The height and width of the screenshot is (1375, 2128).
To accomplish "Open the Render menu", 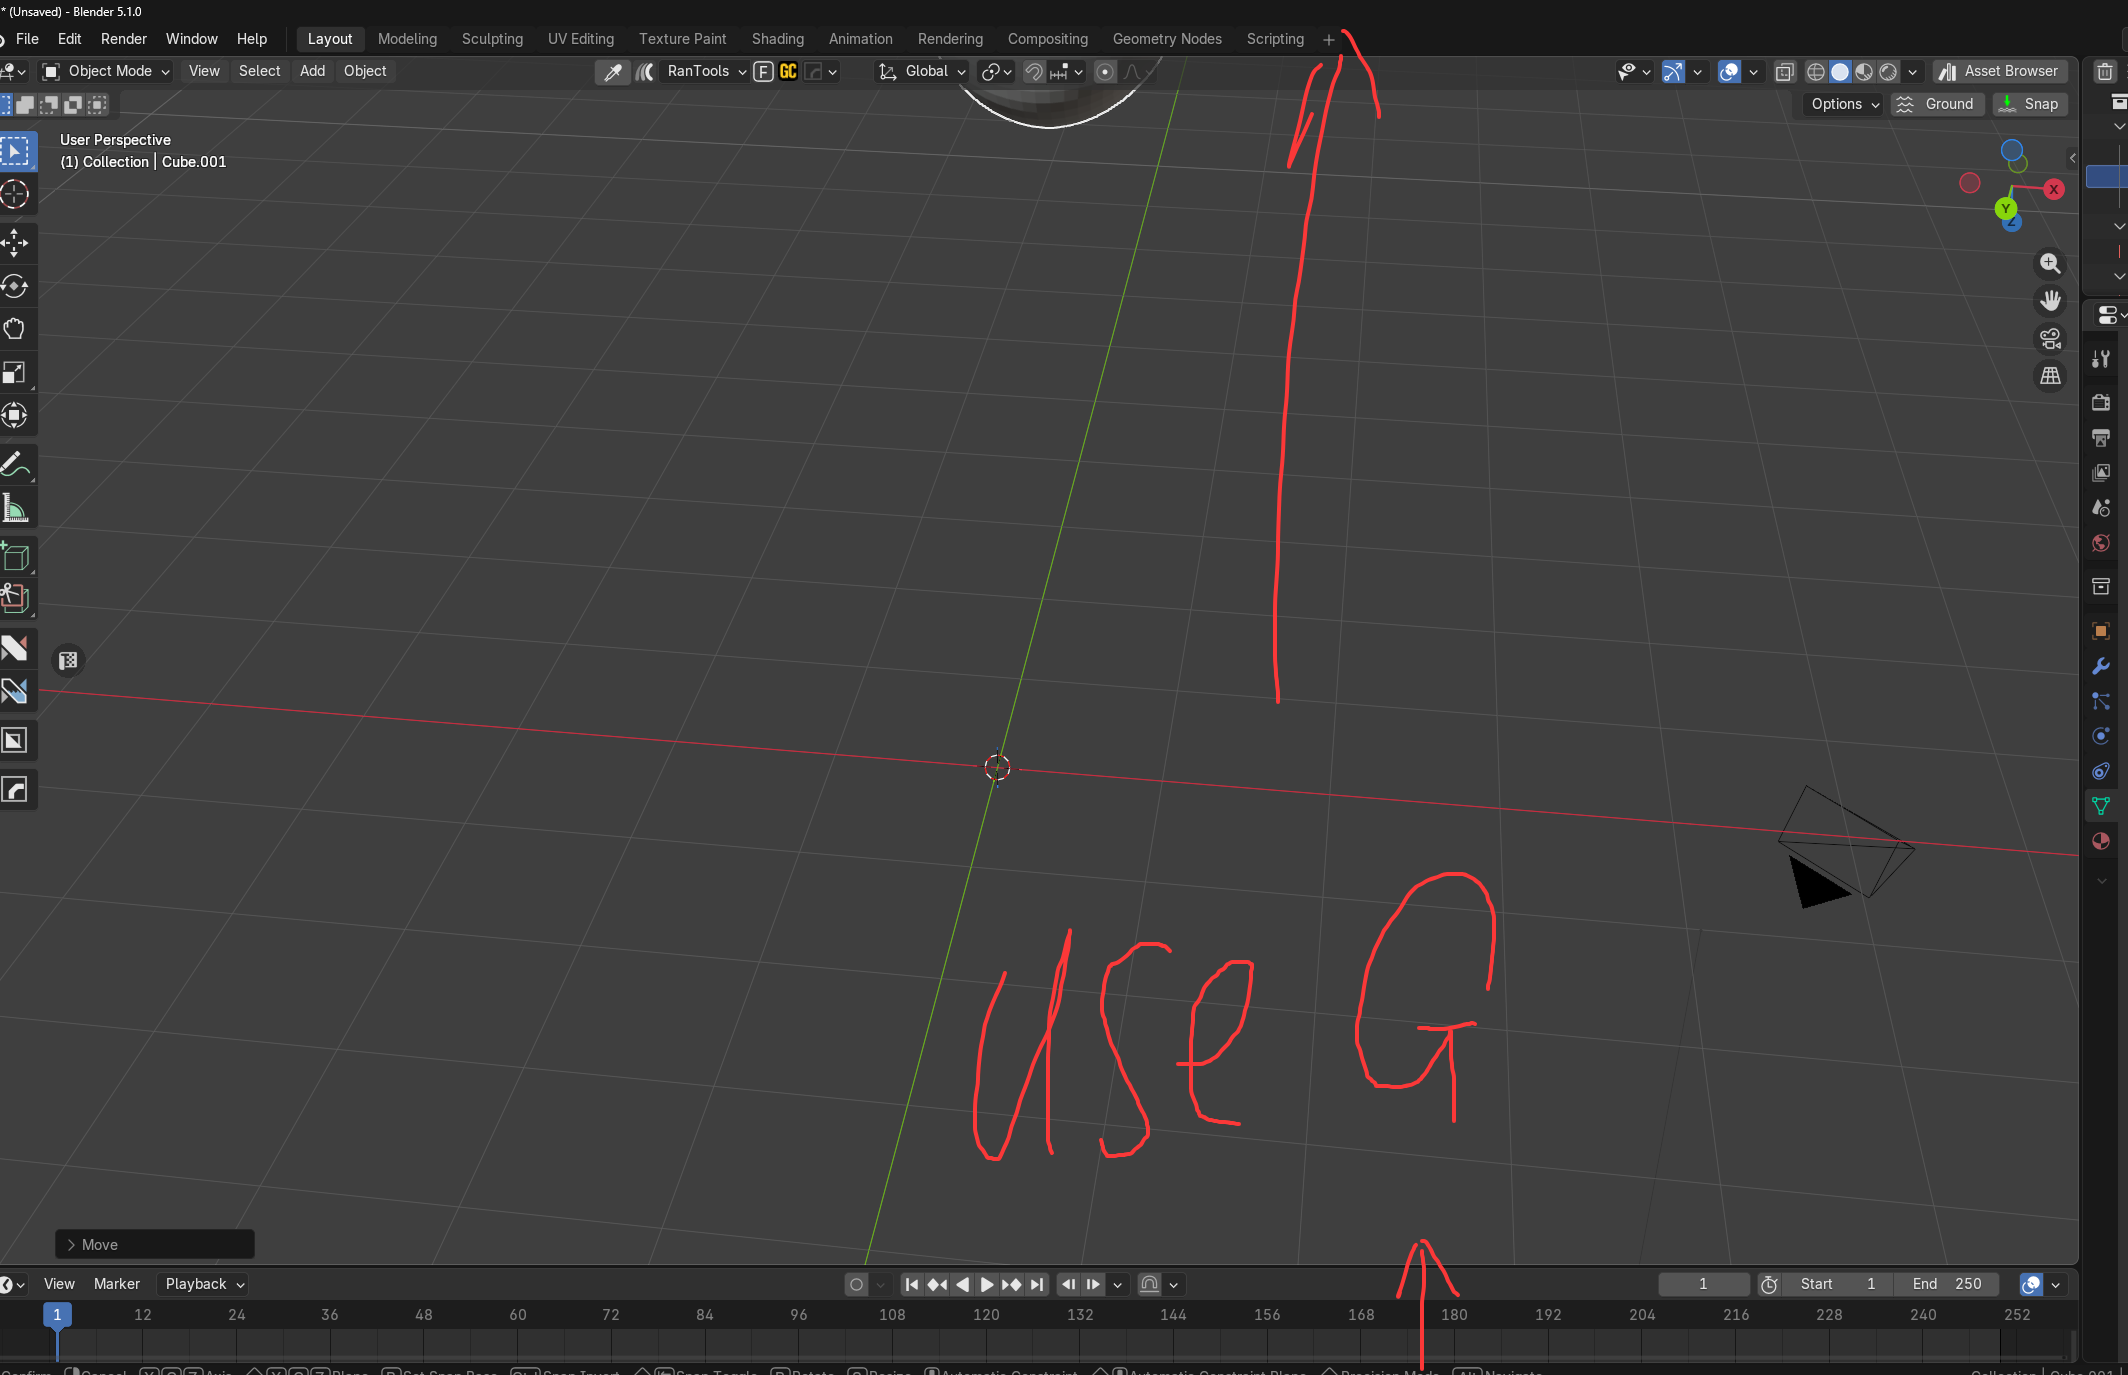I will click(x=124, y=39).
